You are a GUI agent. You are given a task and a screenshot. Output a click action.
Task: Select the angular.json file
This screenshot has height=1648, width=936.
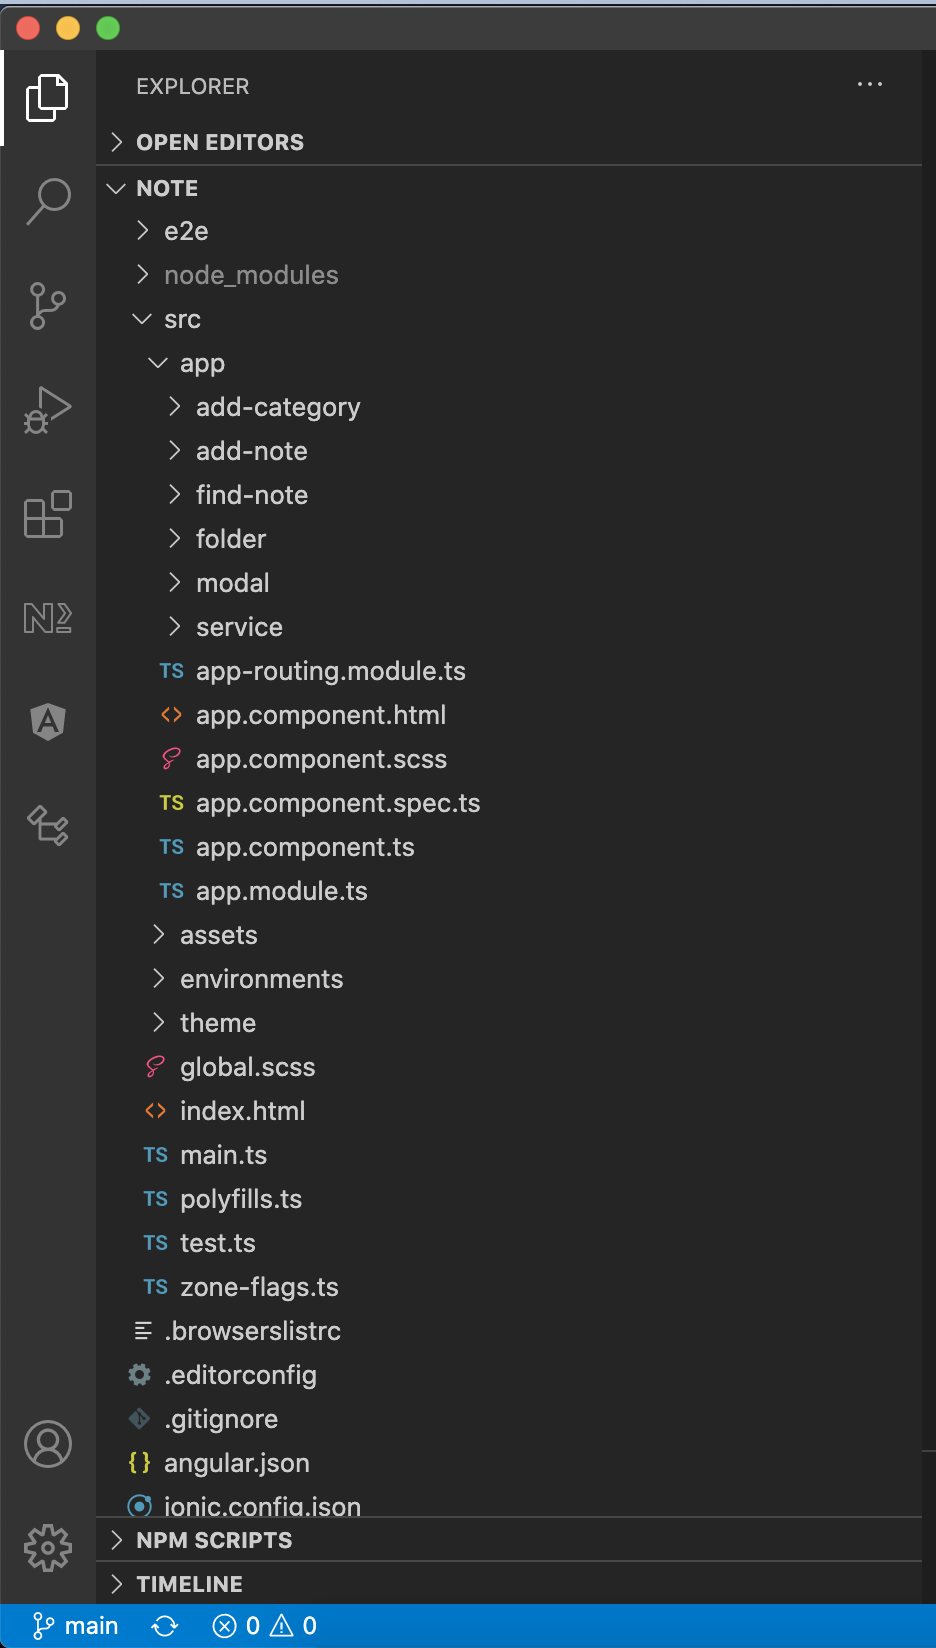[x=237, y=1463]
